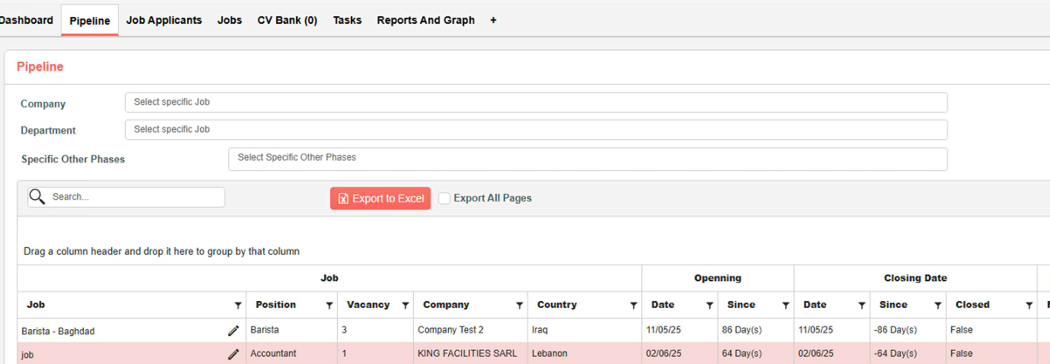Select the Barista - Baghdad job cell
1050x364 pixels.
pos(132,331)
